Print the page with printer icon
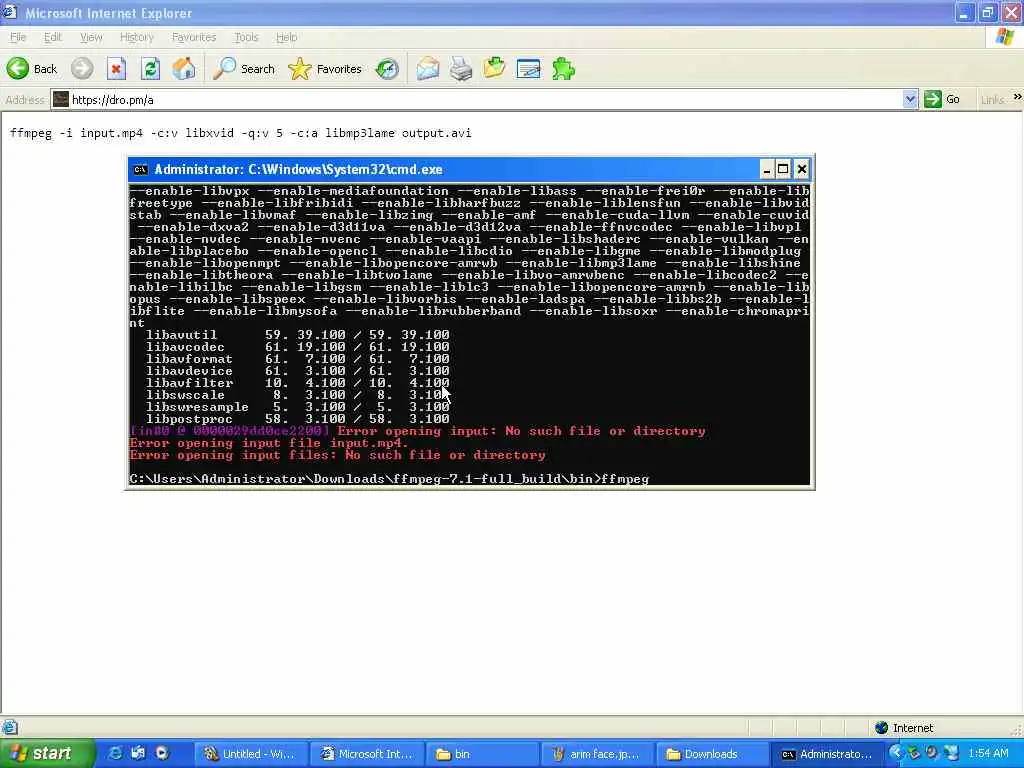 461,69
